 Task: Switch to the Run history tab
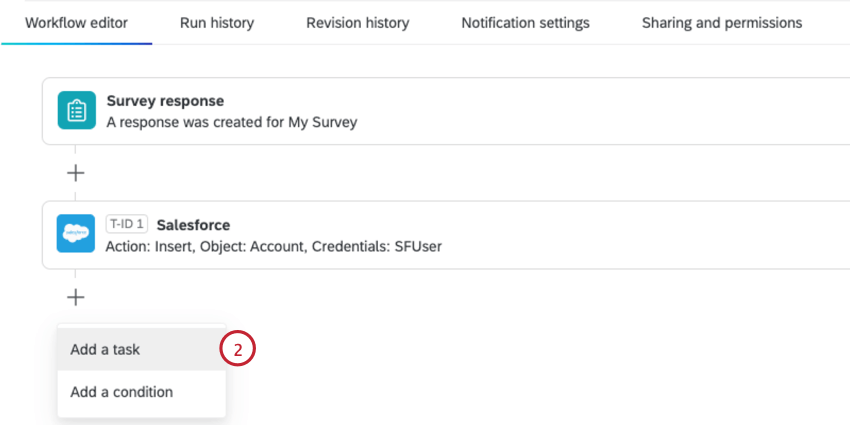click(x=217, y=22)
